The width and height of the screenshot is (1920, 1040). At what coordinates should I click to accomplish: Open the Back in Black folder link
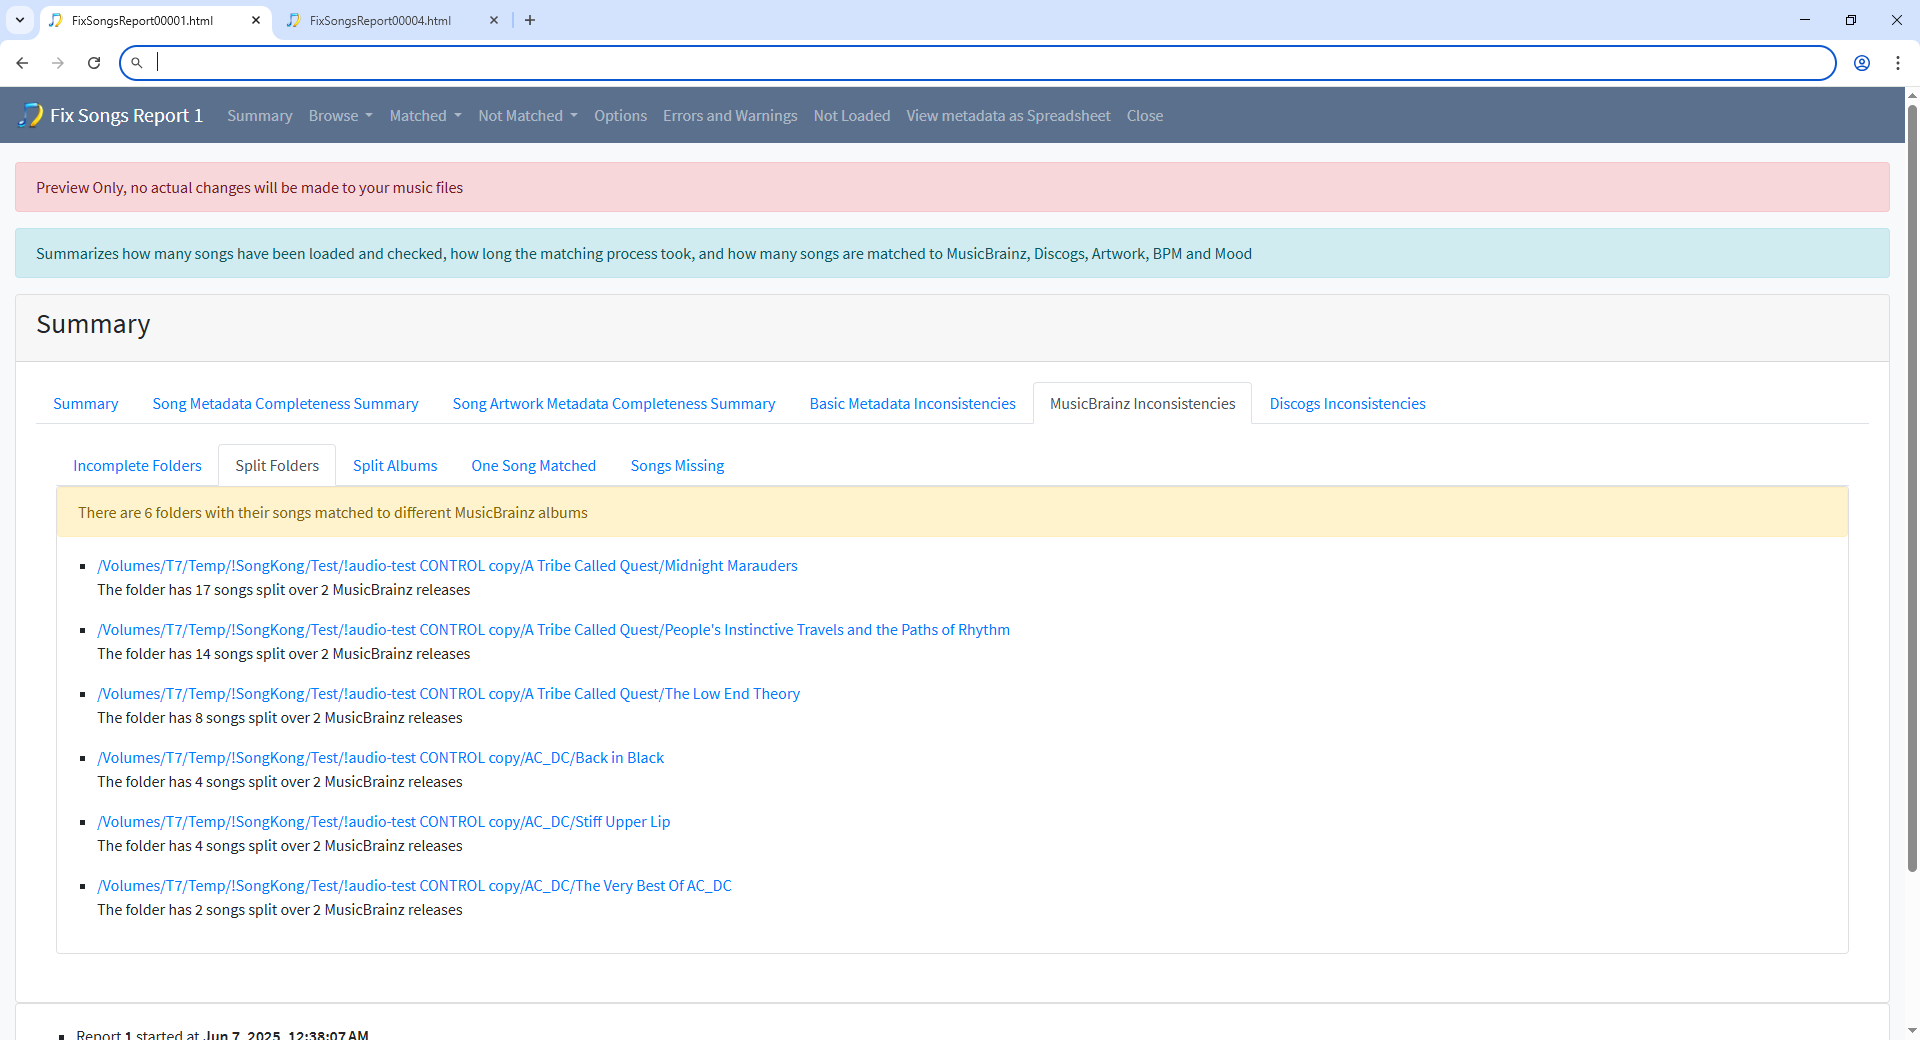click(x=380, y=758)
